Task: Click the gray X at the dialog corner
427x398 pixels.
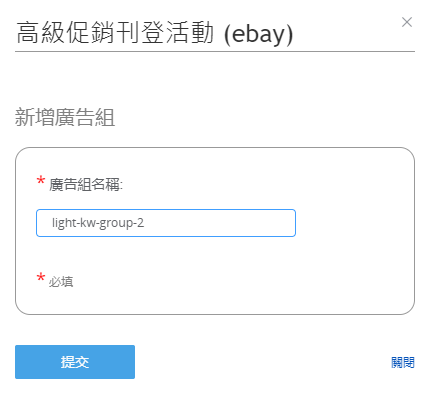Action: [x=407, y=22]
